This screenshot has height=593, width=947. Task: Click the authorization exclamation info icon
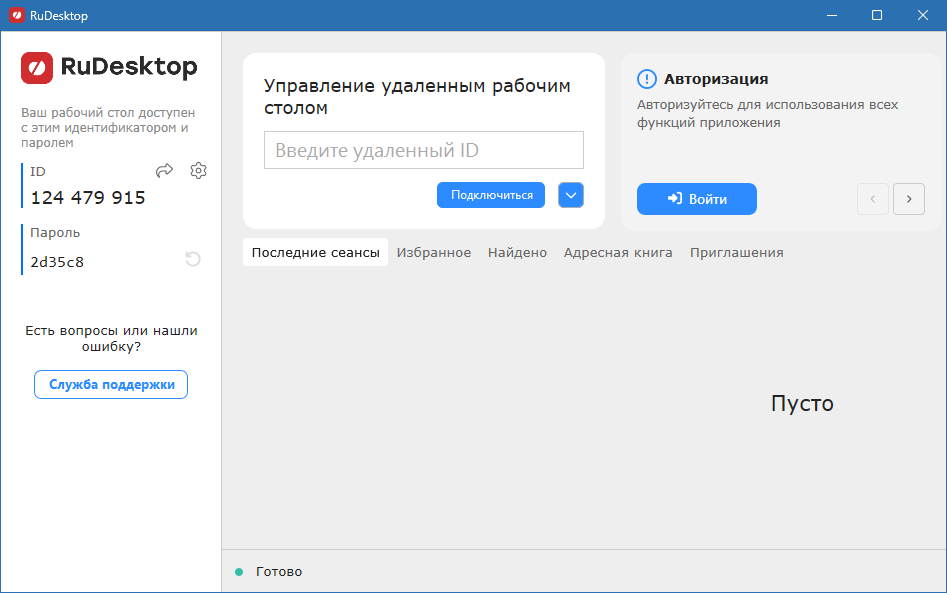(x=646, y=79)
